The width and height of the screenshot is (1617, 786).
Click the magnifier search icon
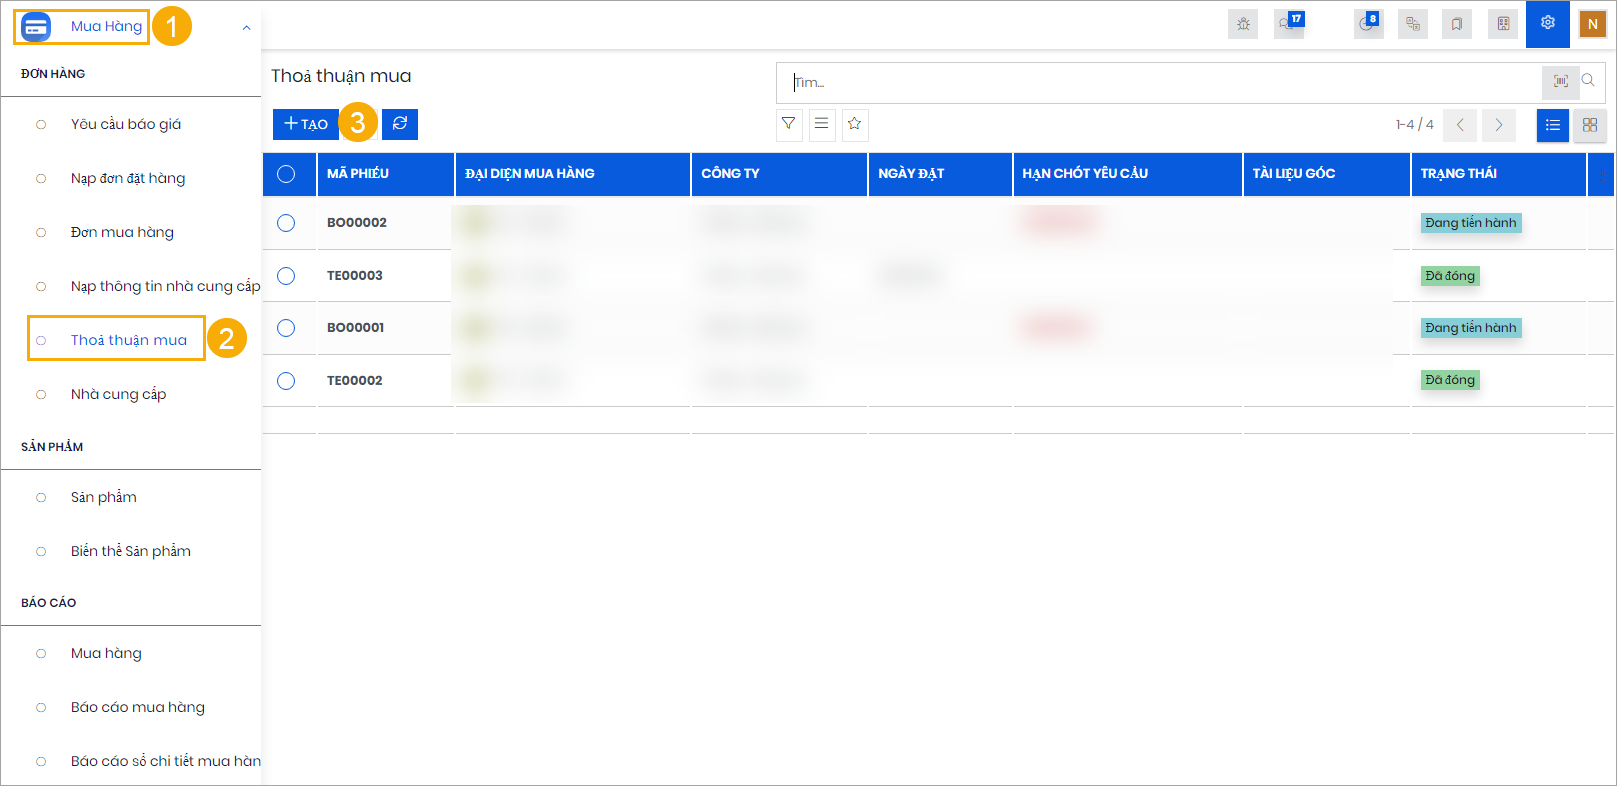click(x=1588, y=81)
